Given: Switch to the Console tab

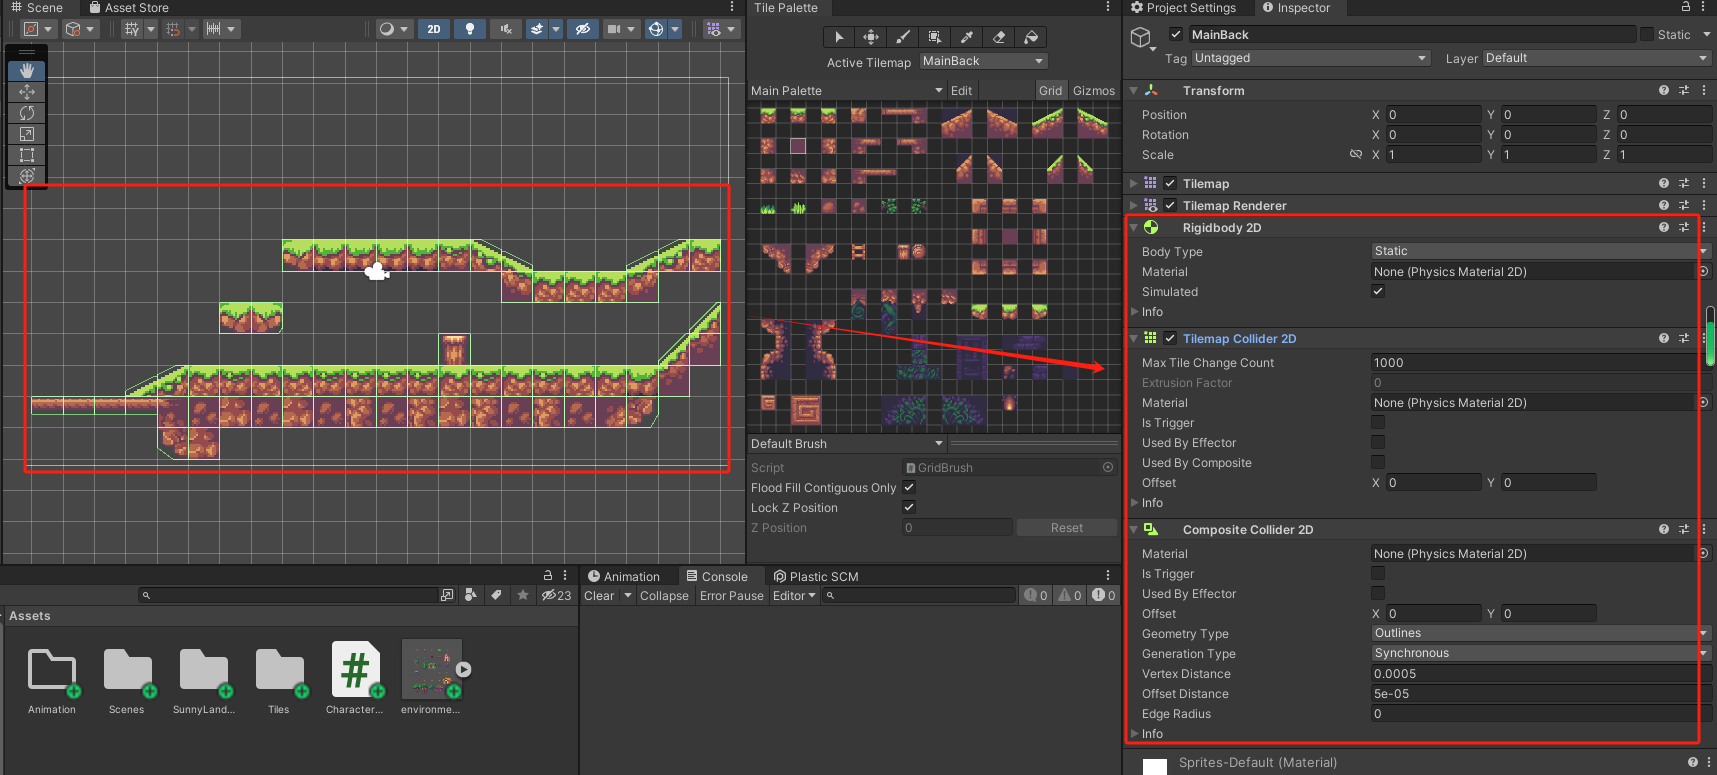Looking at the screenshot, I should pyautogui.click(x=717, y=576).
